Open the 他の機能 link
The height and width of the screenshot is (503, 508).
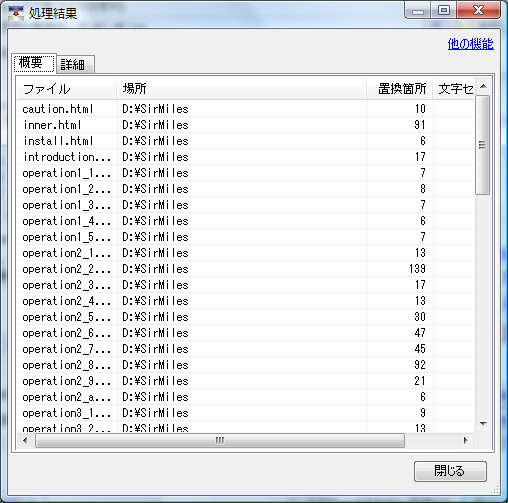coord(470,44)
